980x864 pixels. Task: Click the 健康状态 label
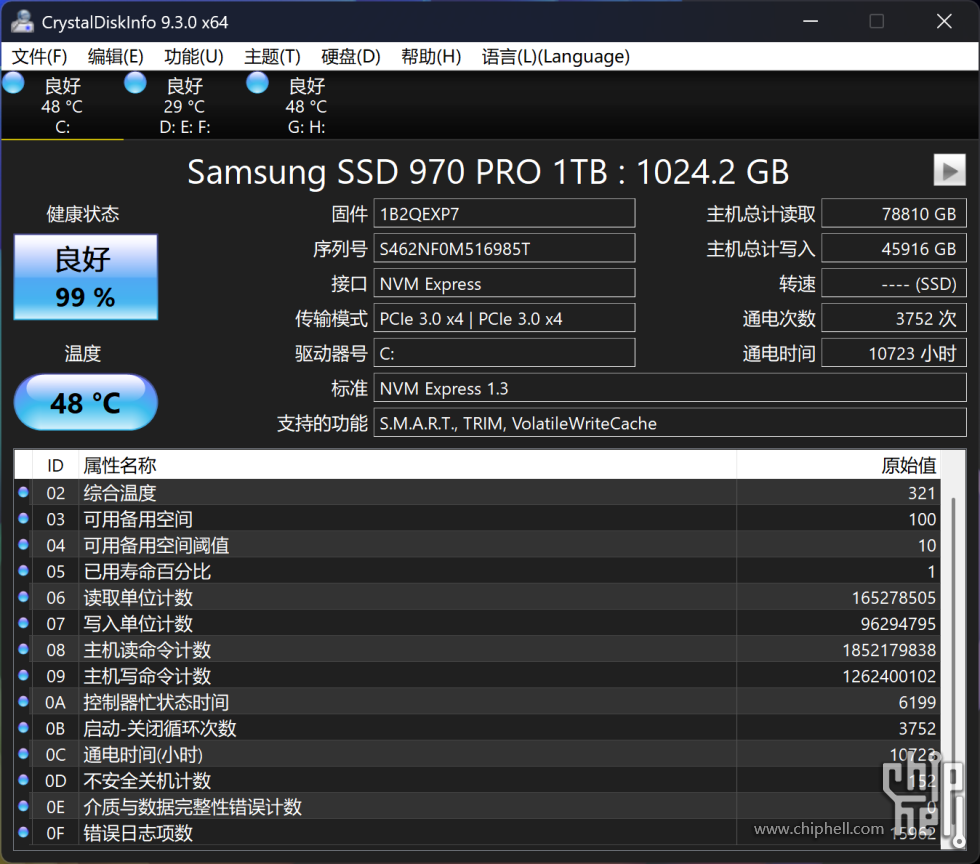pyautogui.click(x=82, y=214)
